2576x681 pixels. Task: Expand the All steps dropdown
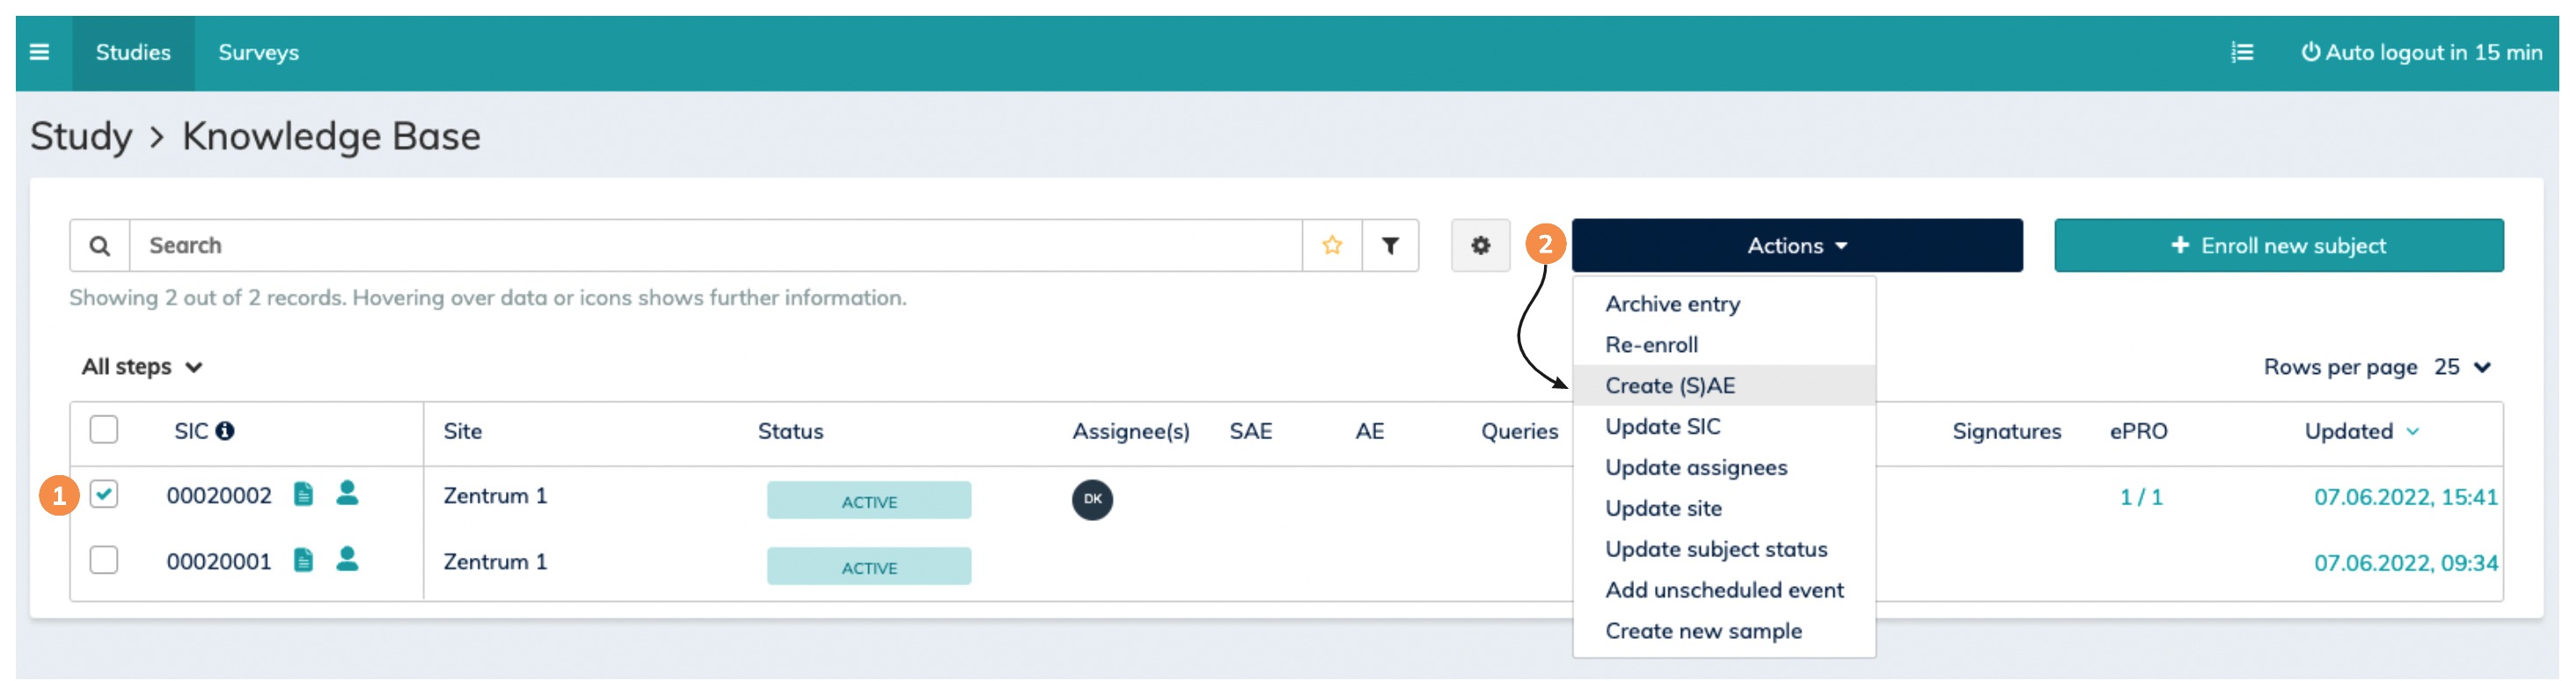coord(142,367)
